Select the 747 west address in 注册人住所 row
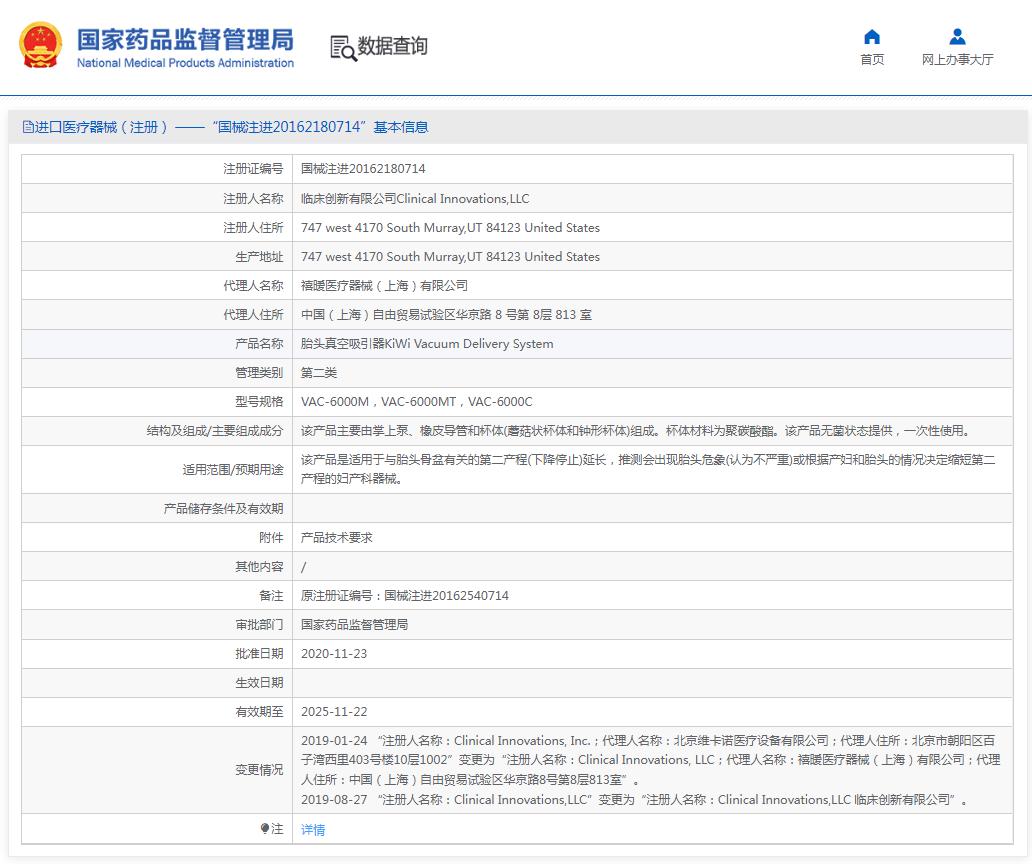 pyautogui.click(x=450, y=227)
